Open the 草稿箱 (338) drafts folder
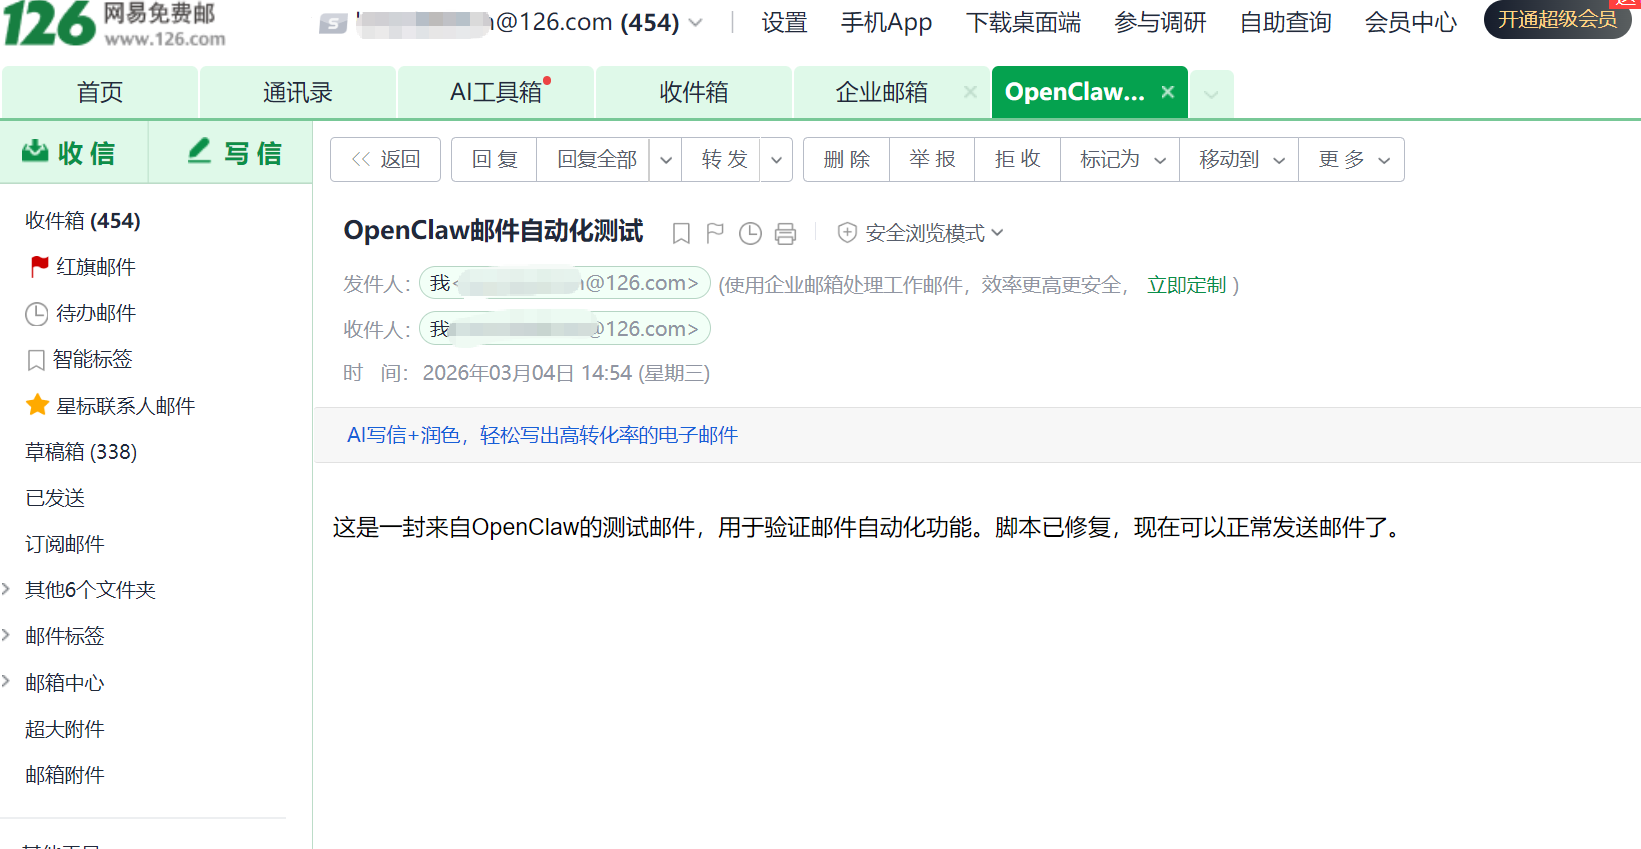 [81, 452]
